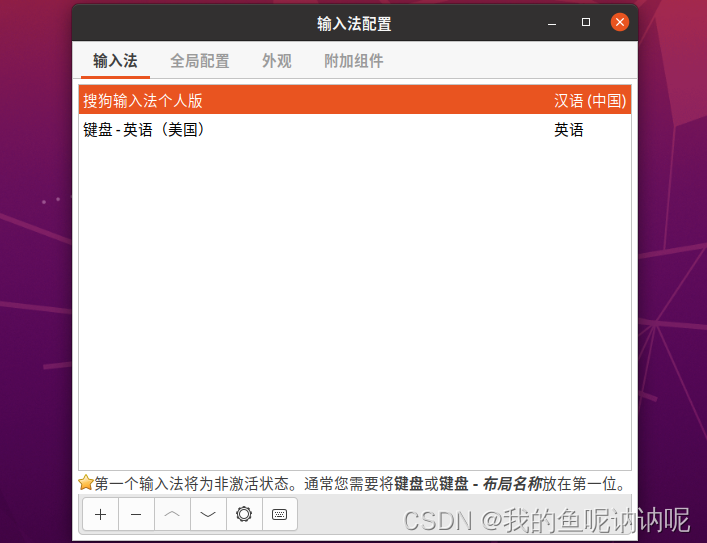Close the 输入法配置 window
The image size is (707, 543).
tap(620, 22)
